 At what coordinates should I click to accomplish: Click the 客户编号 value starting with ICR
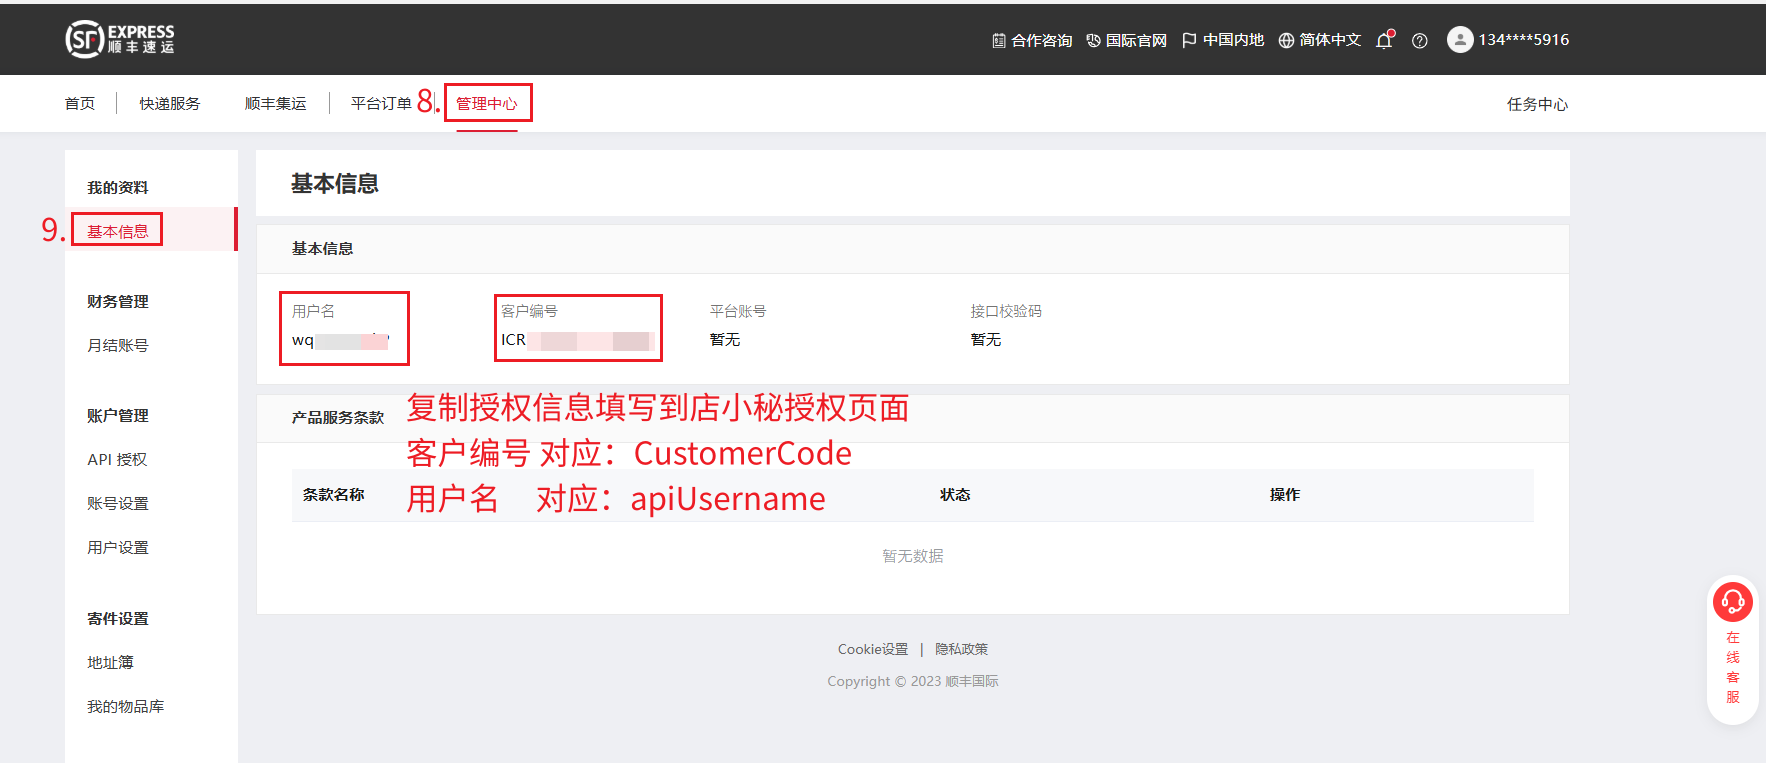(576, 340)
